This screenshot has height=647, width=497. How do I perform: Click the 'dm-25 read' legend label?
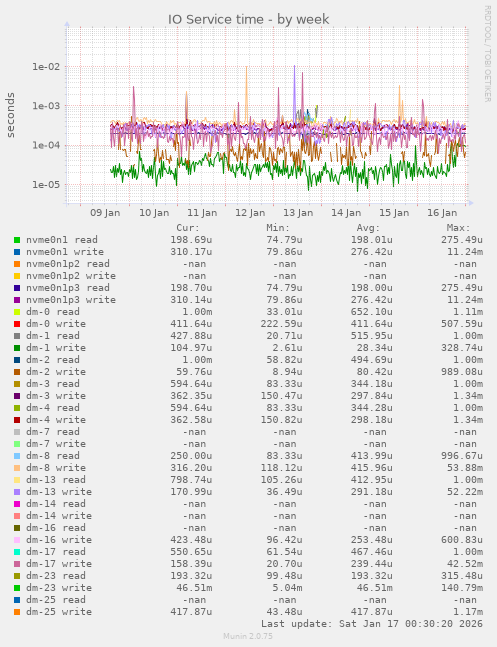(x=56, y=600)
